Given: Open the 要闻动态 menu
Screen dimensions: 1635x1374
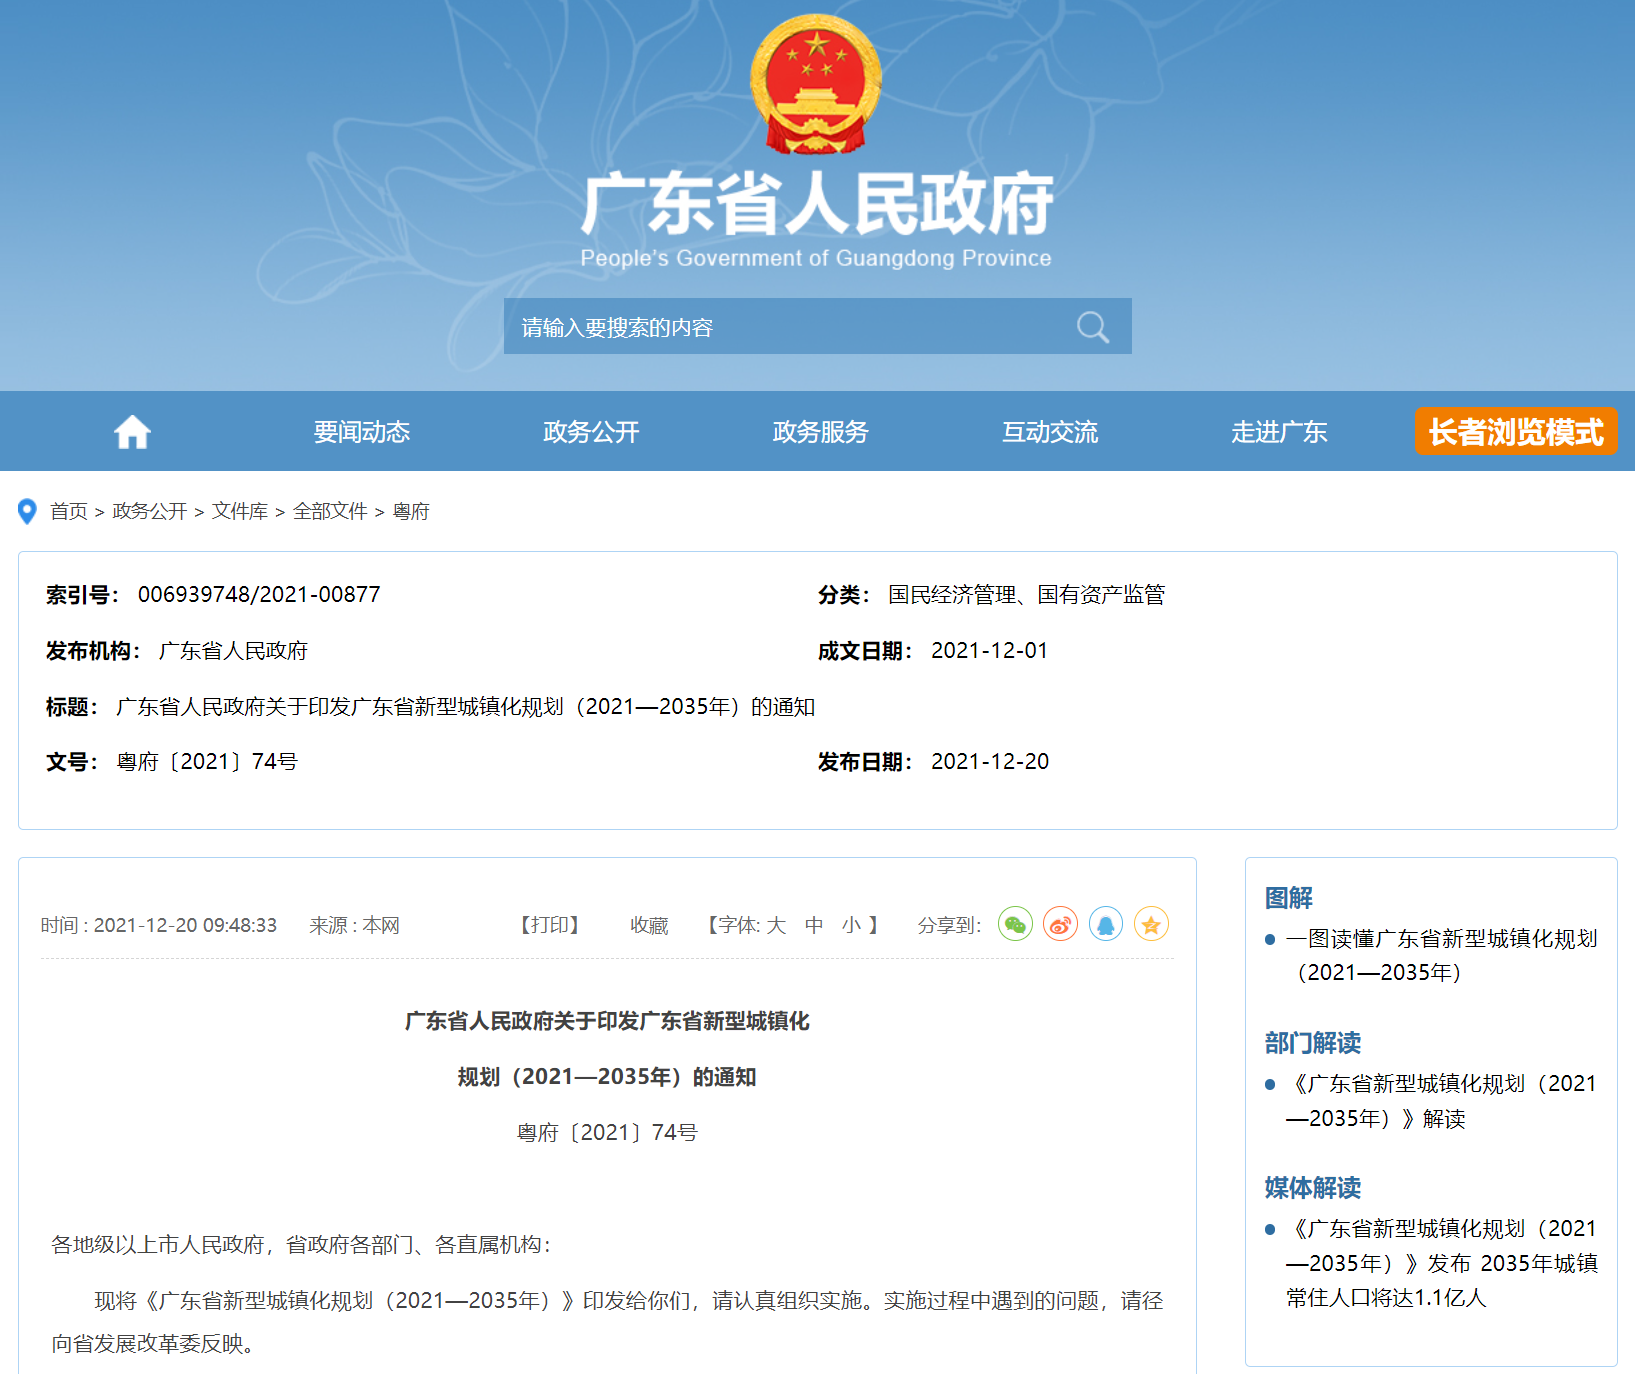Looking at the screenshot, I should 362,432.
